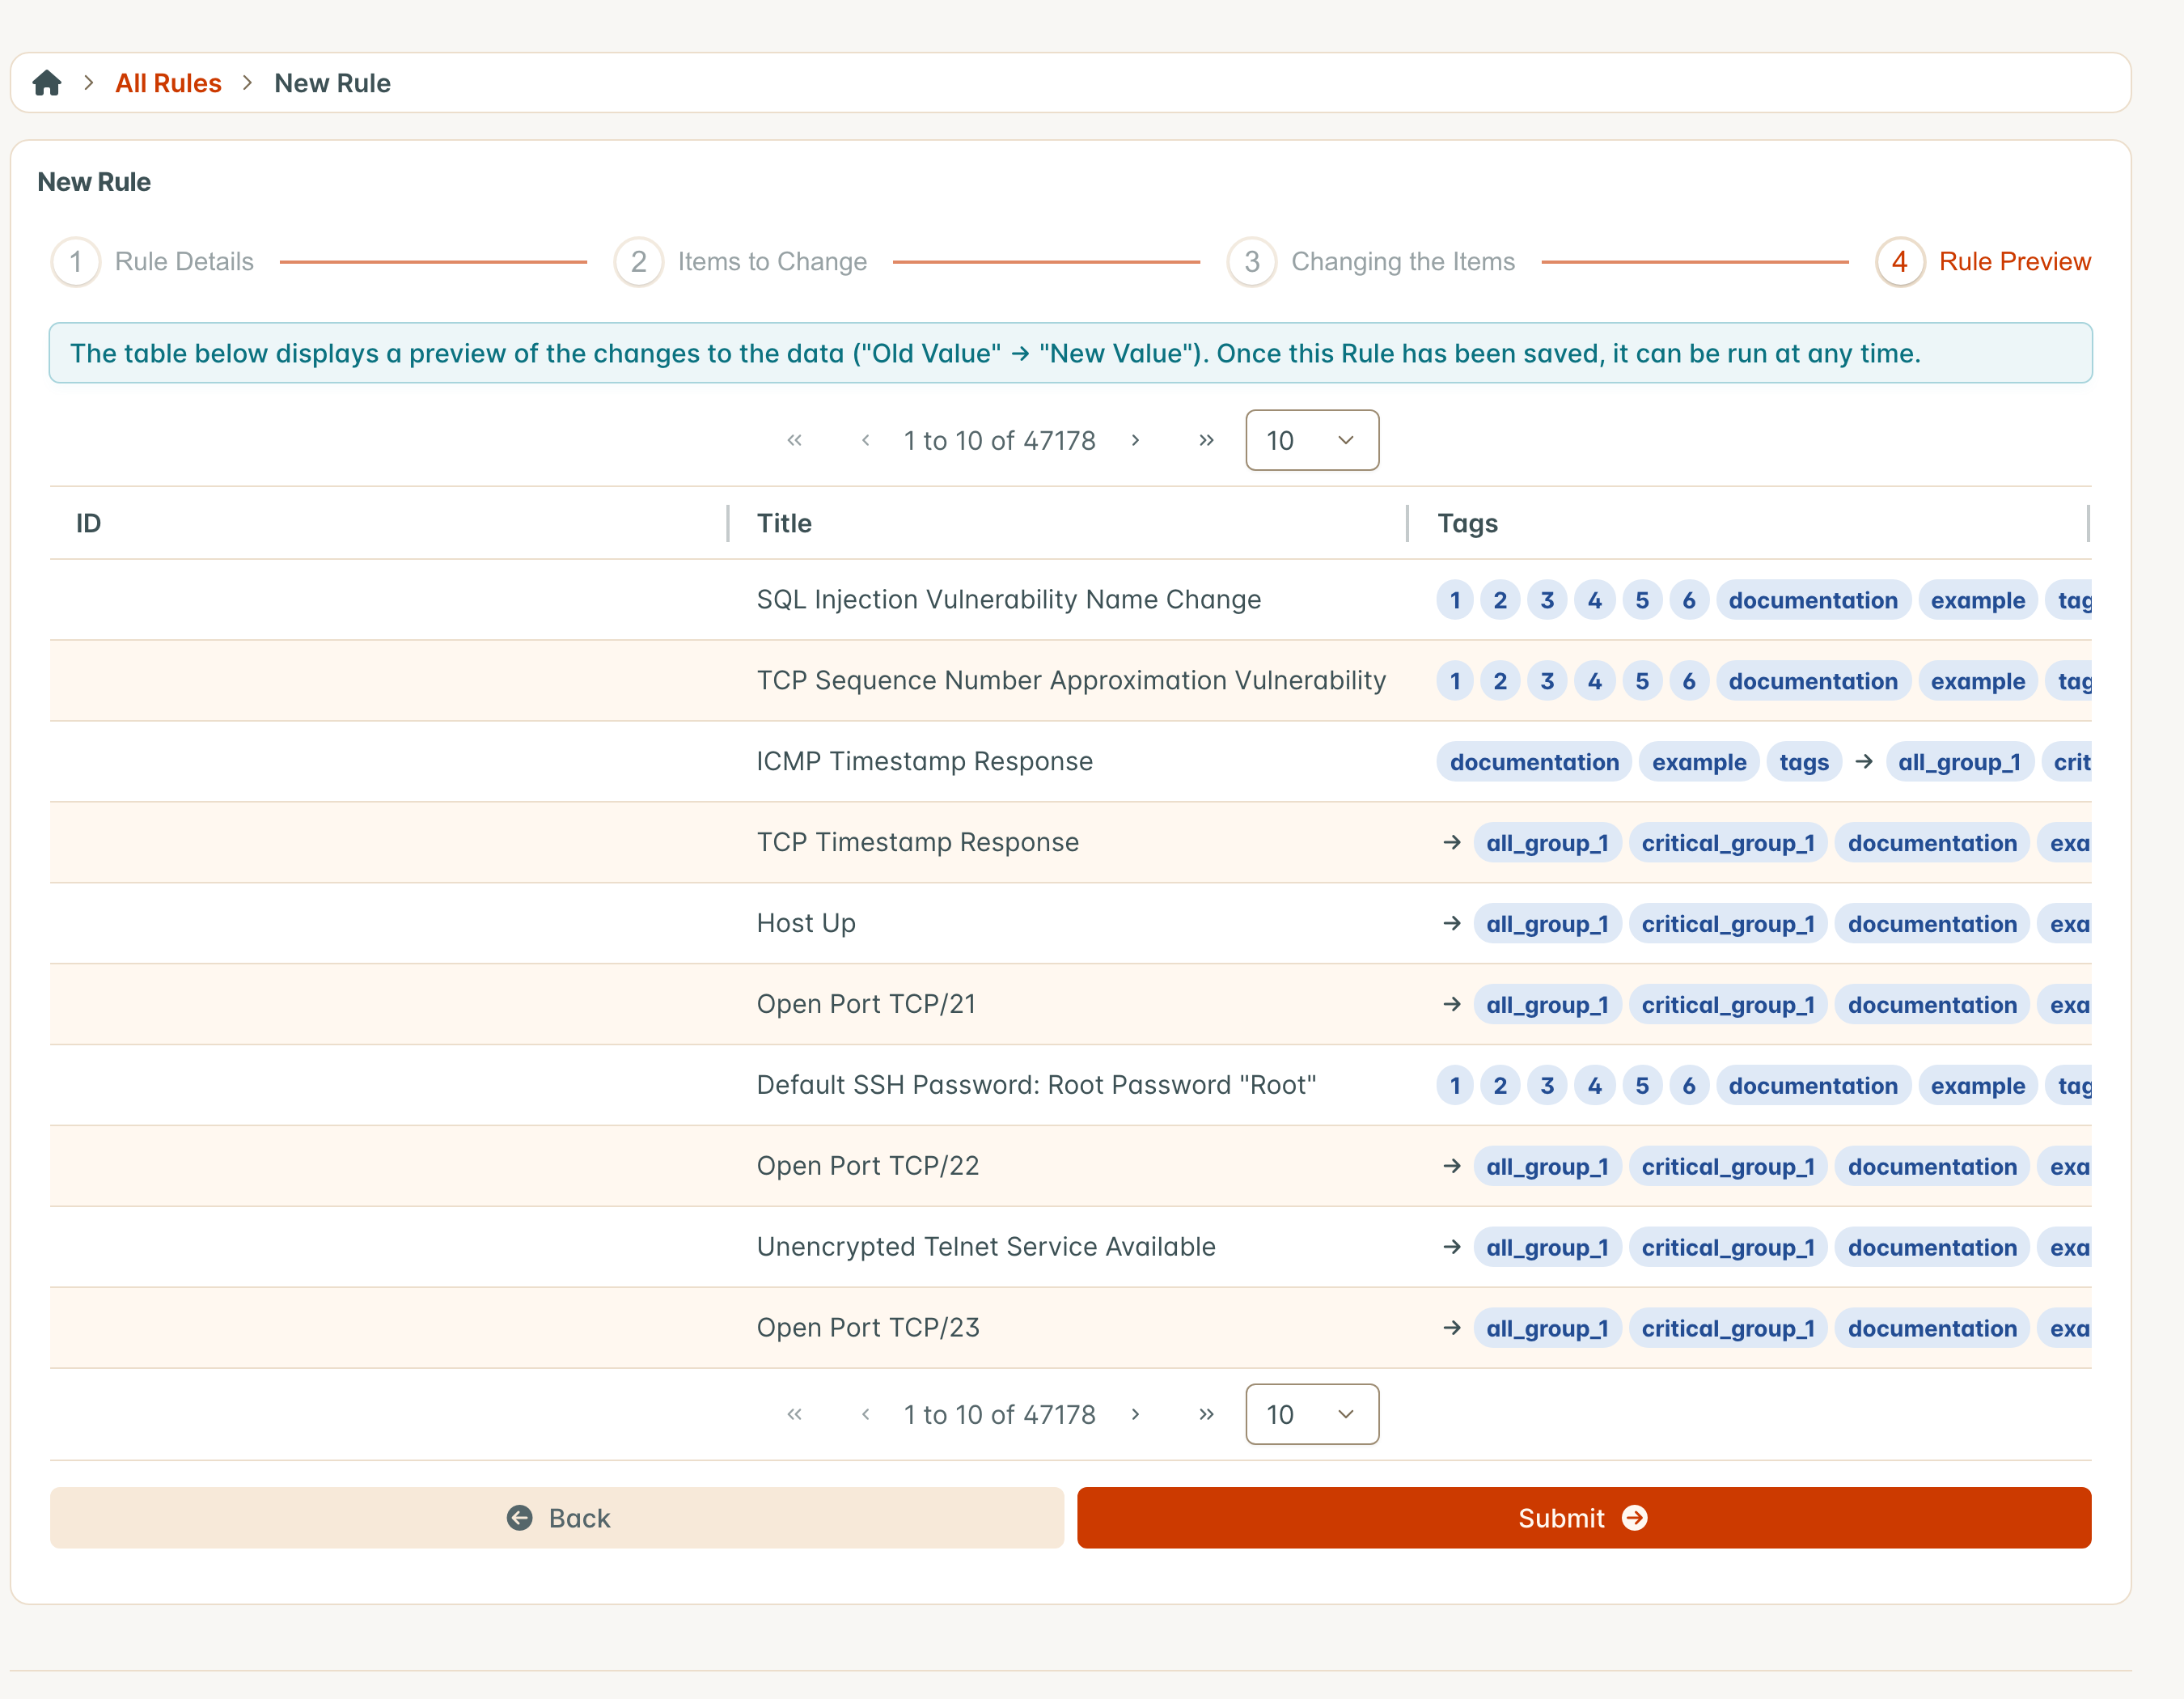Go to next page in top paginator

(x=1135, y=440)
